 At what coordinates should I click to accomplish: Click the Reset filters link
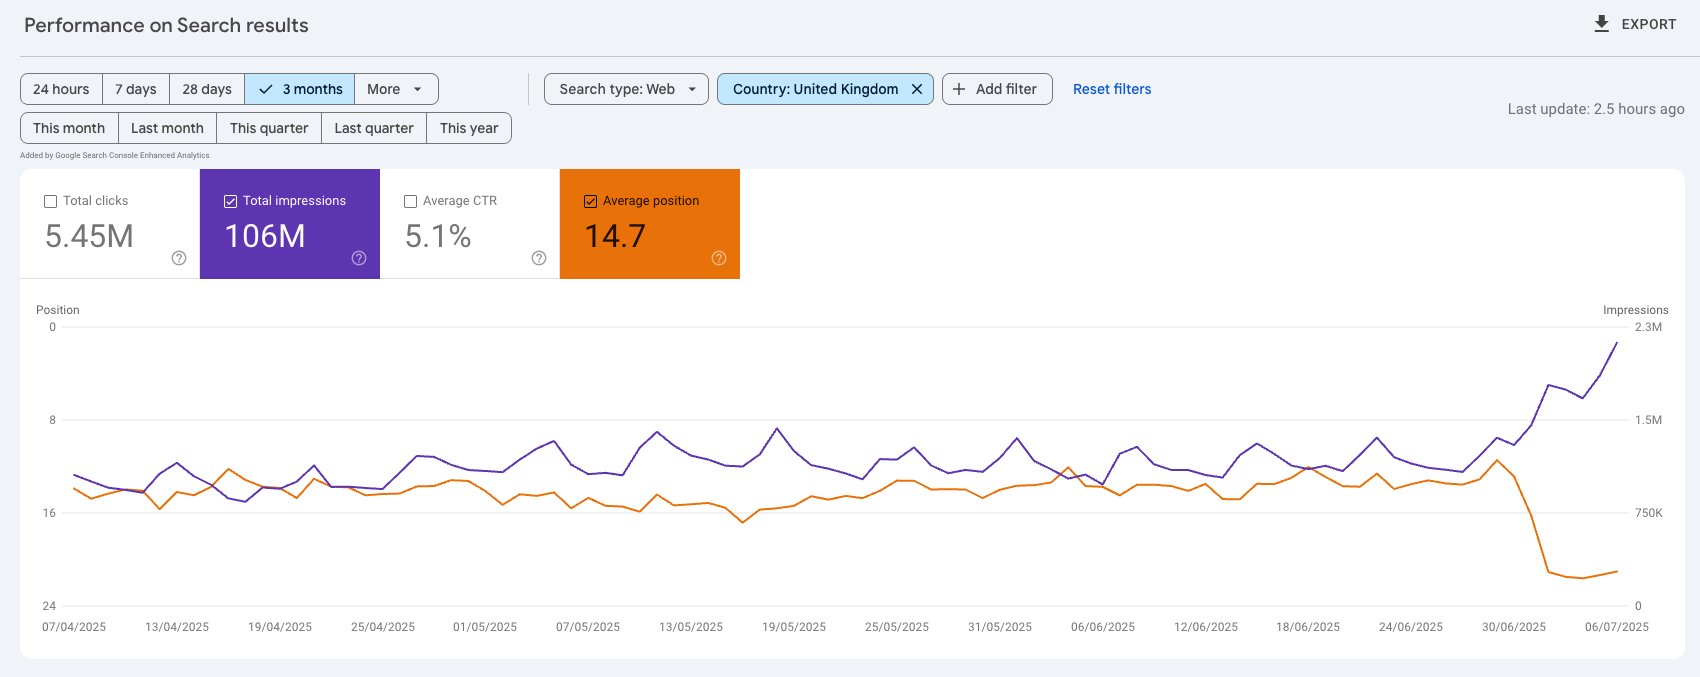click(1112, 89)
